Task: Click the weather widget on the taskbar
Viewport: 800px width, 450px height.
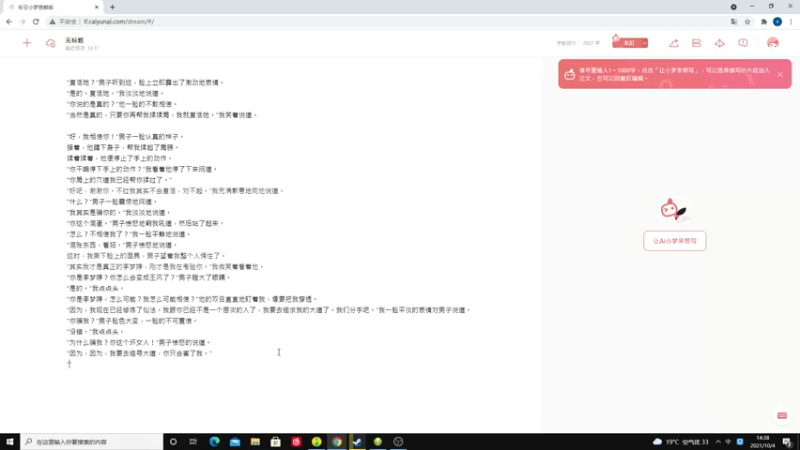Action: point(681,441)
